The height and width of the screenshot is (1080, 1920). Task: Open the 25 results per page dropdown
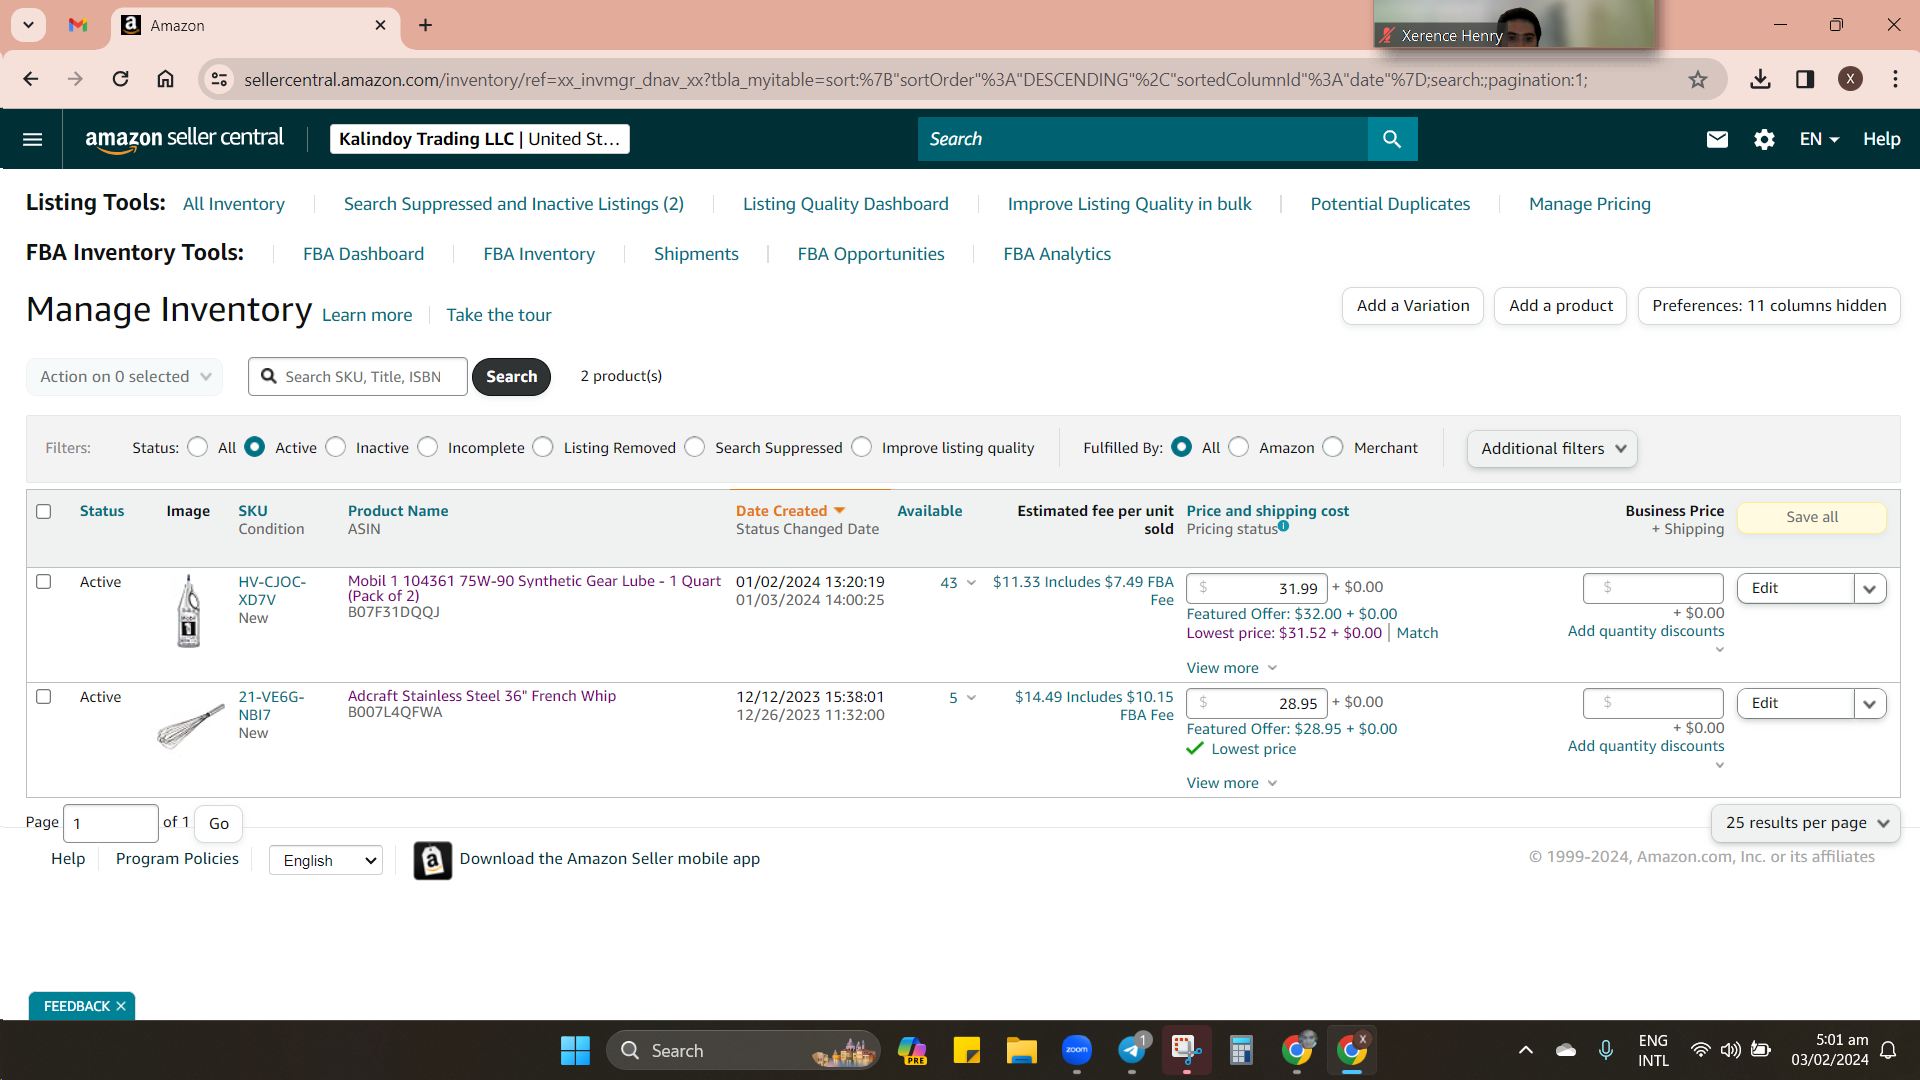click(1806, 822)
